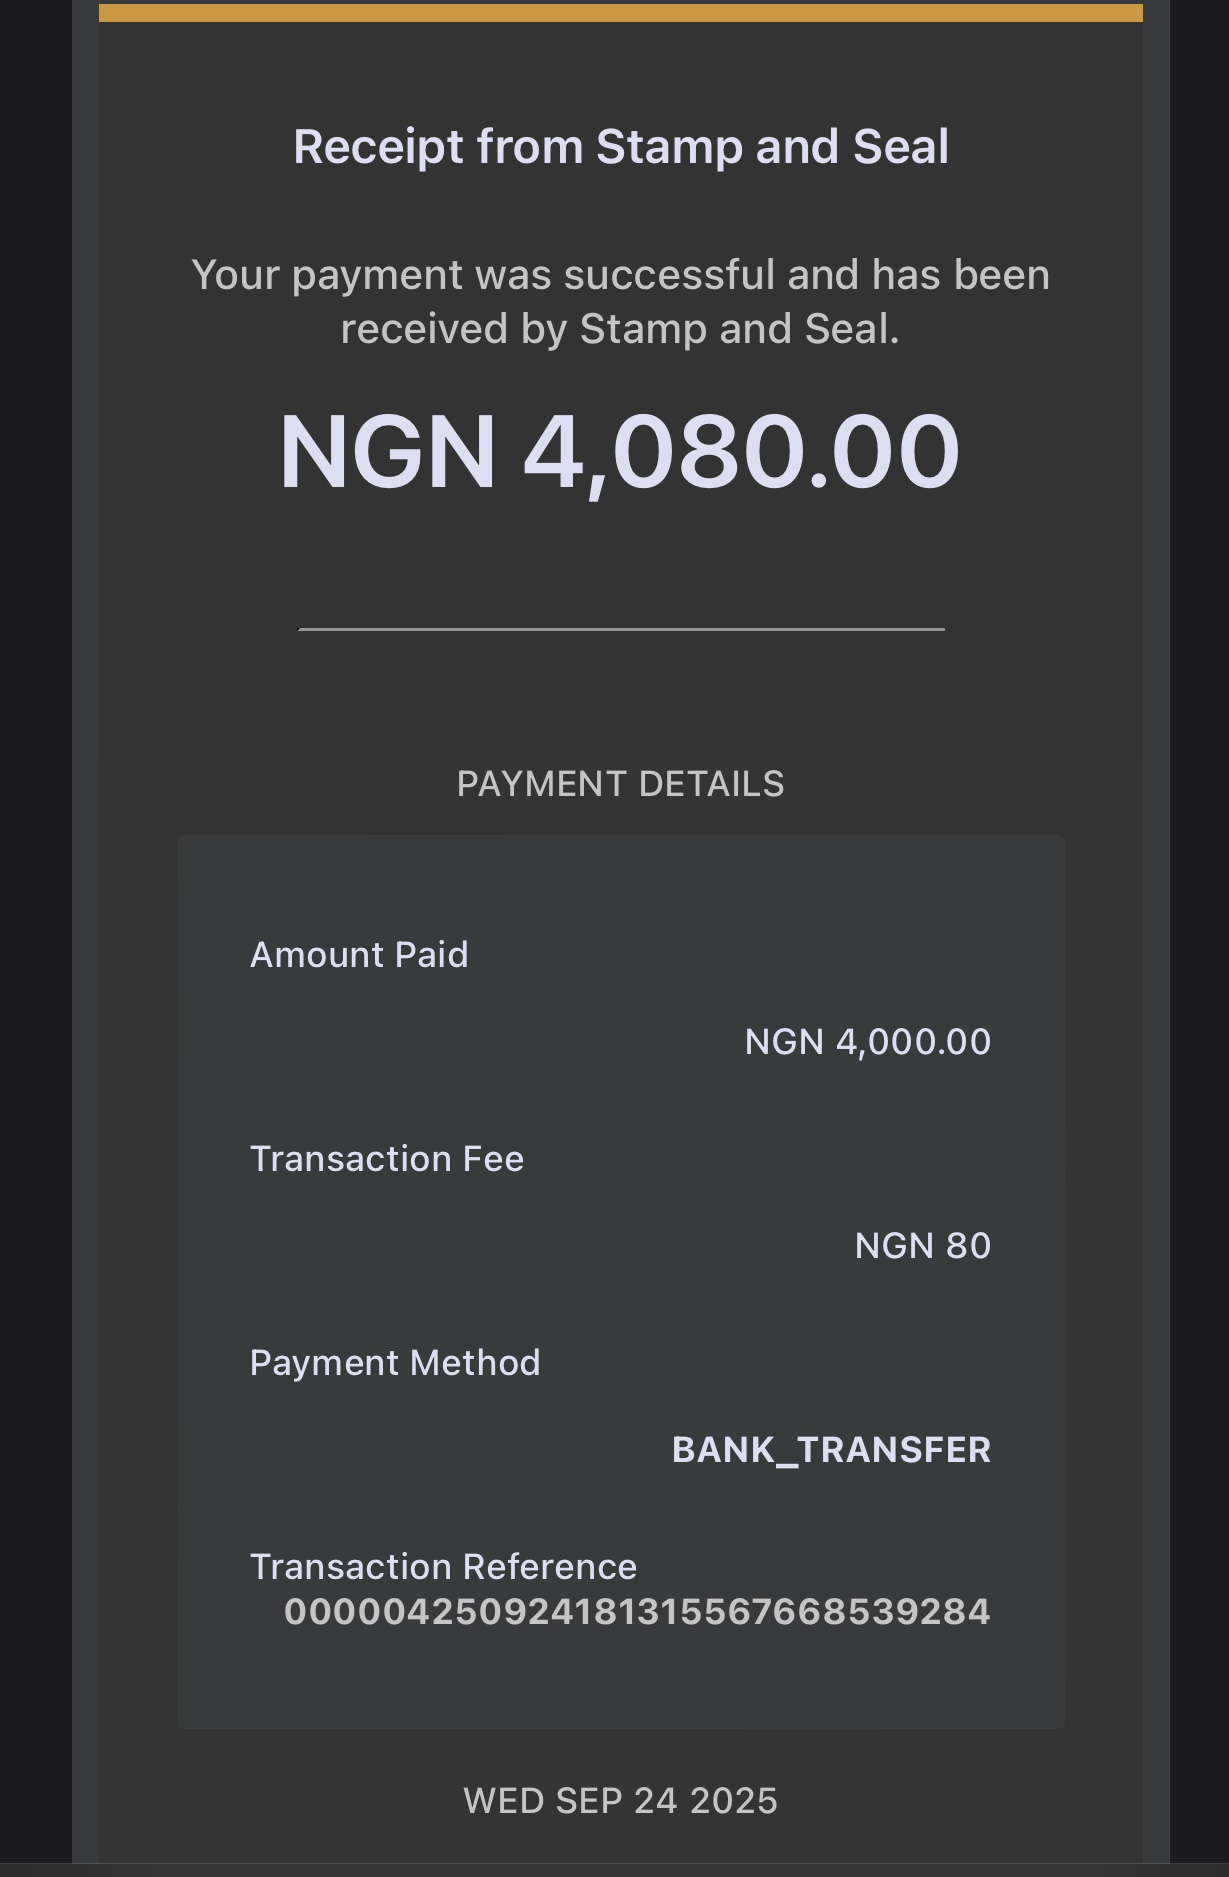Click the PAYMENT DETAILS section heading
The width and height of the screenshot is (1229, 1877).
tap(620, 784)
